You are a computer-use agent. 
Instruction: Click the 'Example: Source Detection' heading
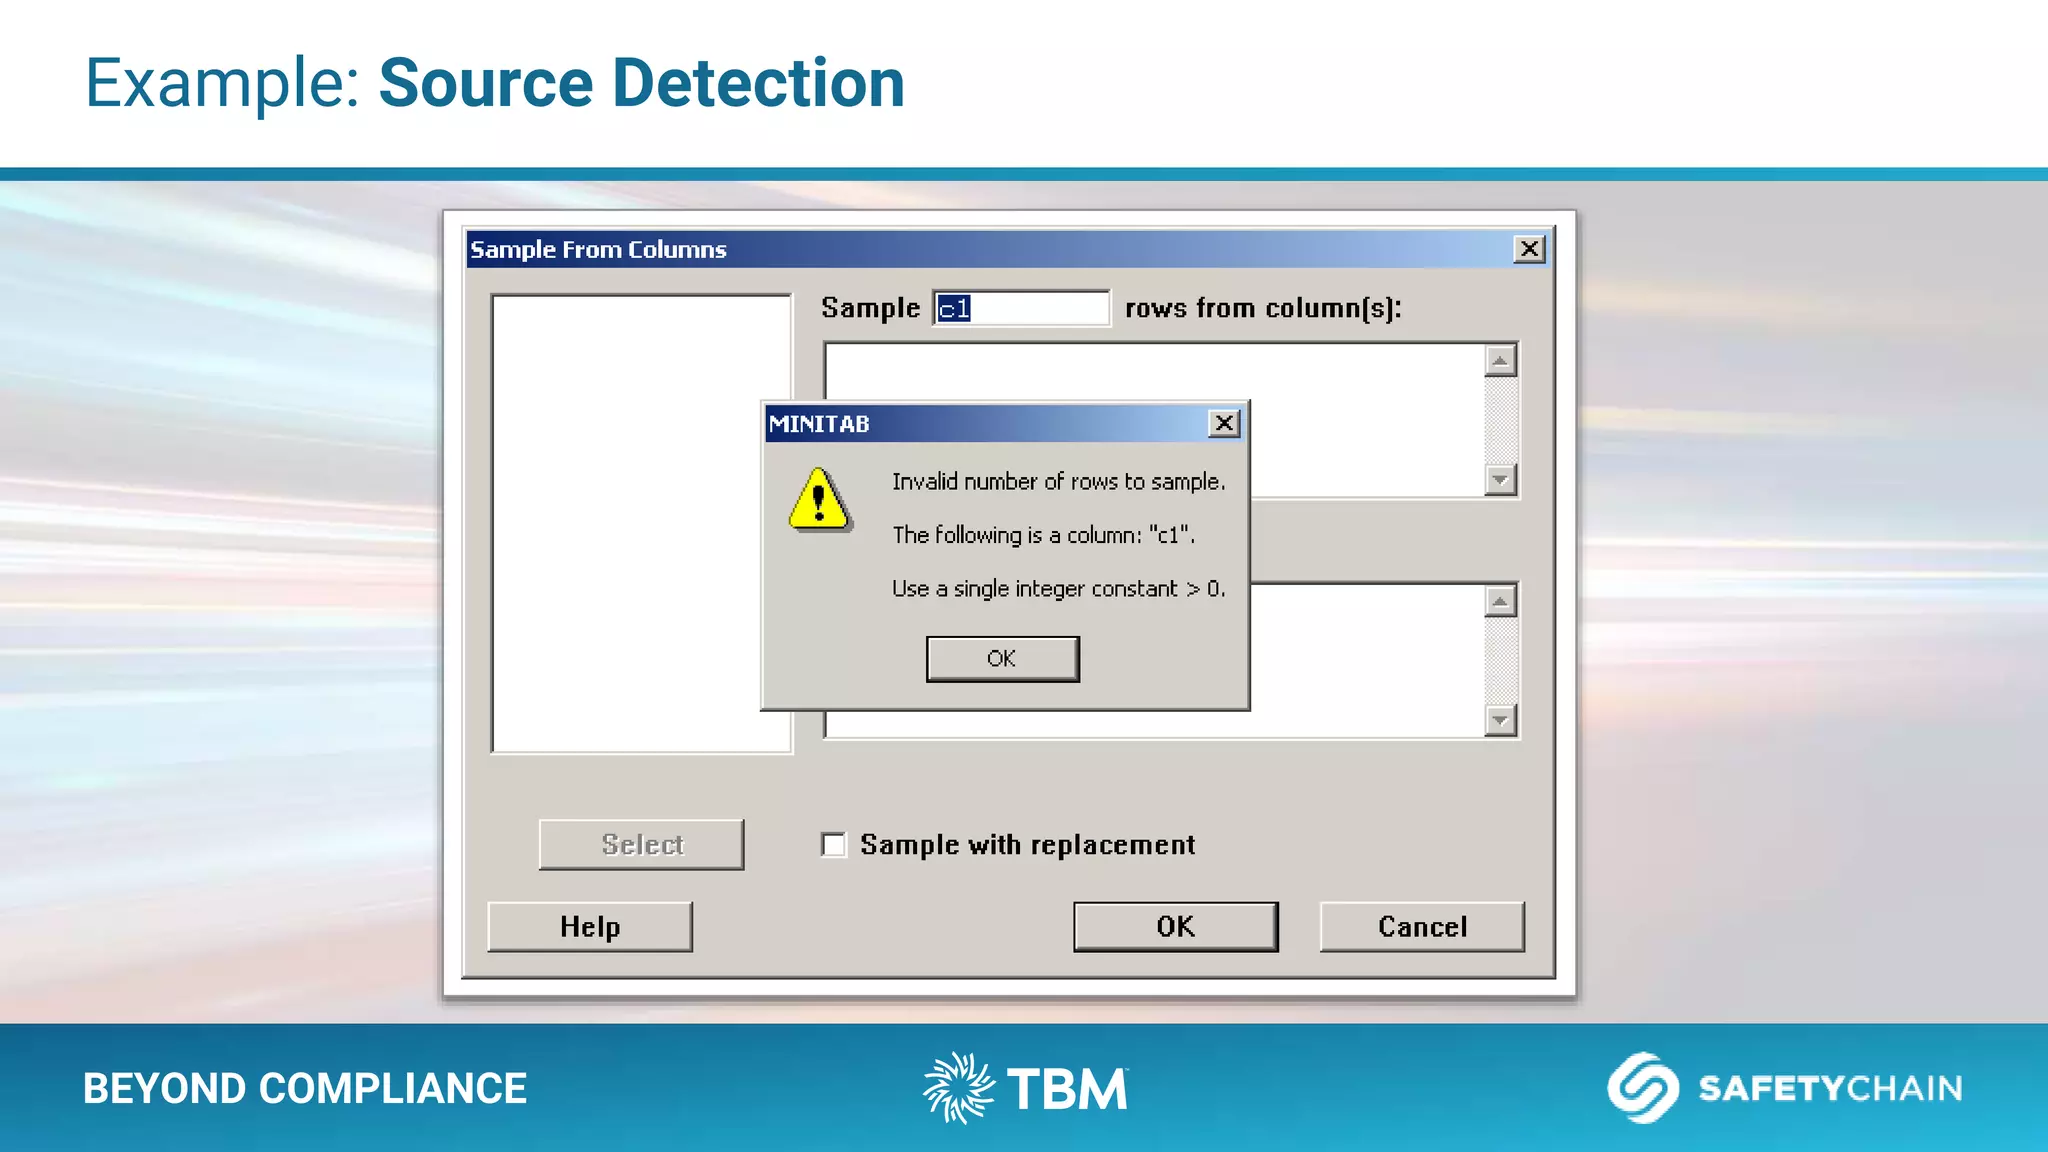click(495, 82)
